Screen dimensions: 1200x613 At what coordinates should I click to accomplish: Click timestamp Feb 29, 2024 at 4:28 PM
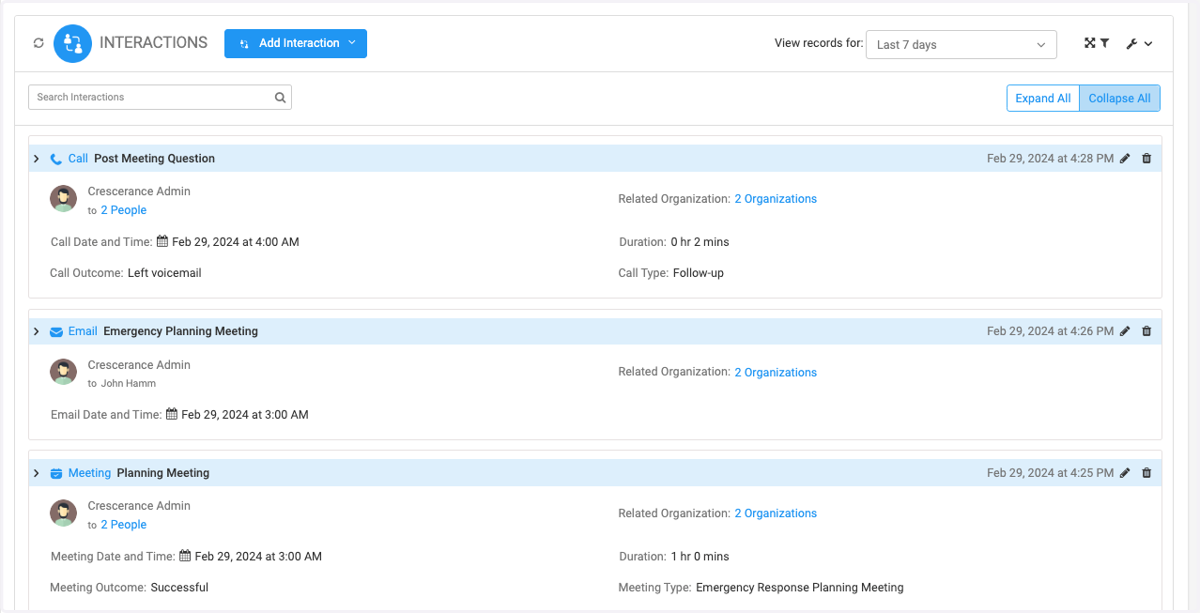[x=1050, y=158]
